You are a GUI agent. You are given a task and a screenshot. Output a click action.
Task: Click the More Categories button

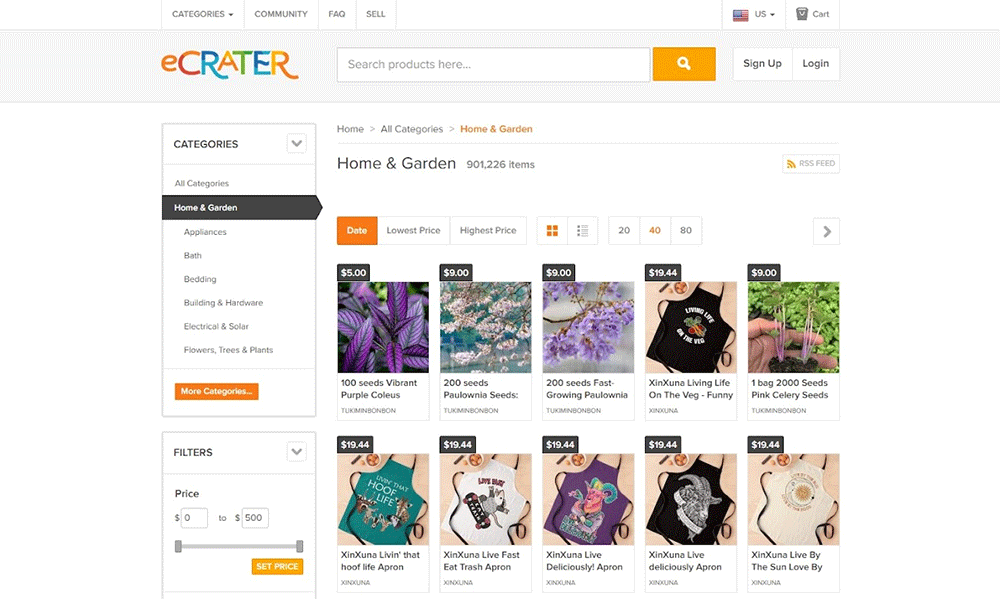216,391
